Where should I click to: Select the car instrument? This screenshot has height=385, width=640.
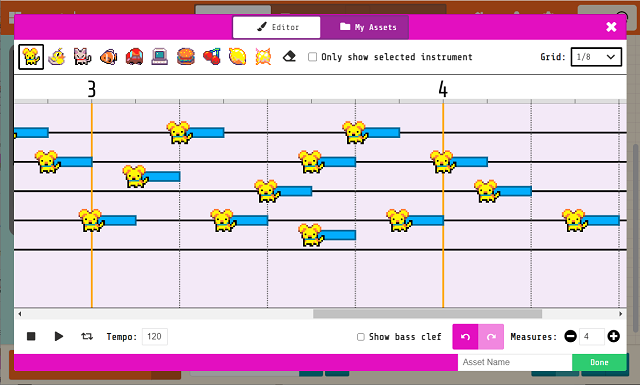click(134, 57)
